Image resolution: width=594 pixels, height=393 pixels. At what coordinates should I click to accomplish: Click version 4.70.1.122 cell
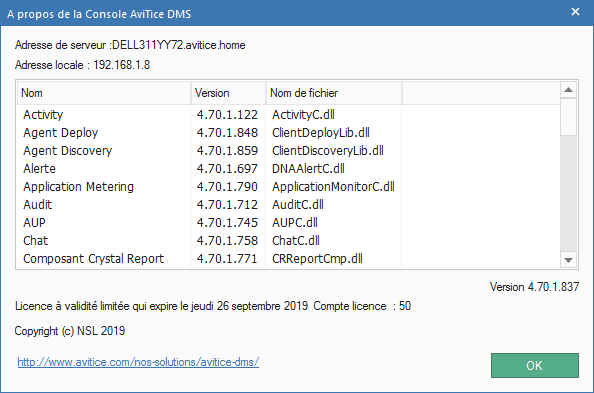pyautogui.click(x=227, y=114)
